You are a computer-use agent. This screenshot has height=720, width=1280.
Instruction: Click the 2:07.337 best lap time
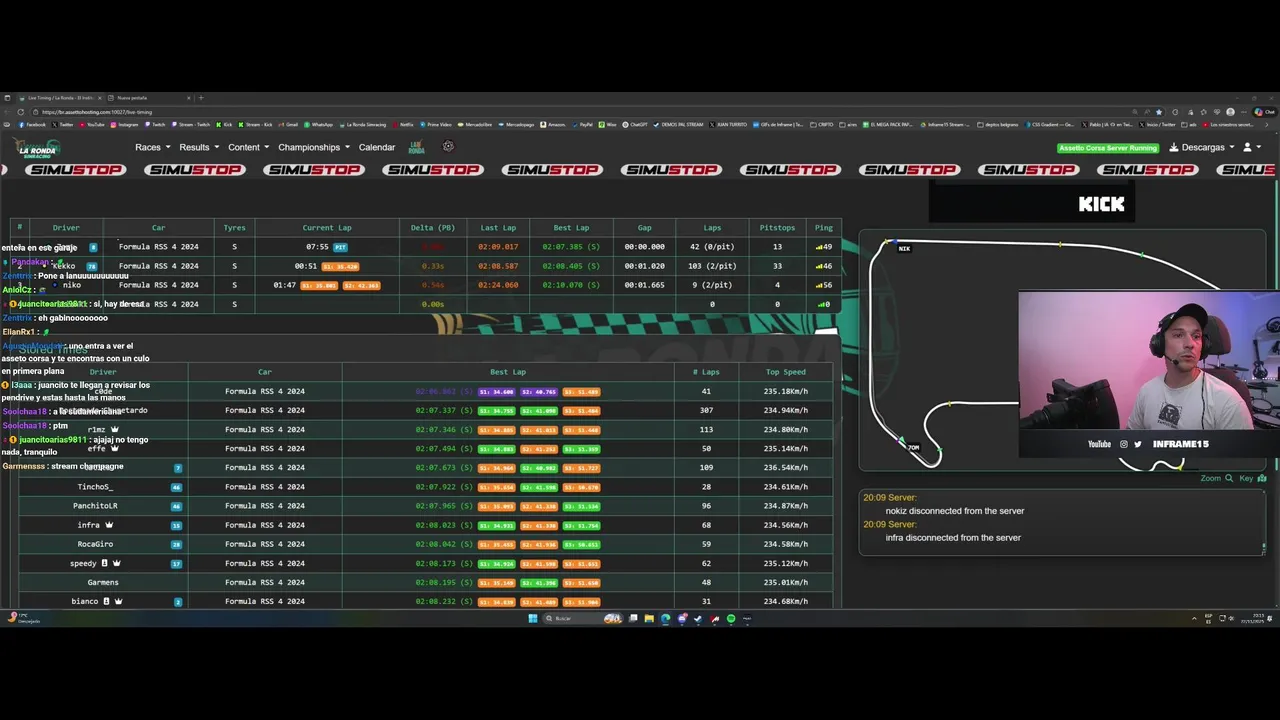click(x=443, y=410)
